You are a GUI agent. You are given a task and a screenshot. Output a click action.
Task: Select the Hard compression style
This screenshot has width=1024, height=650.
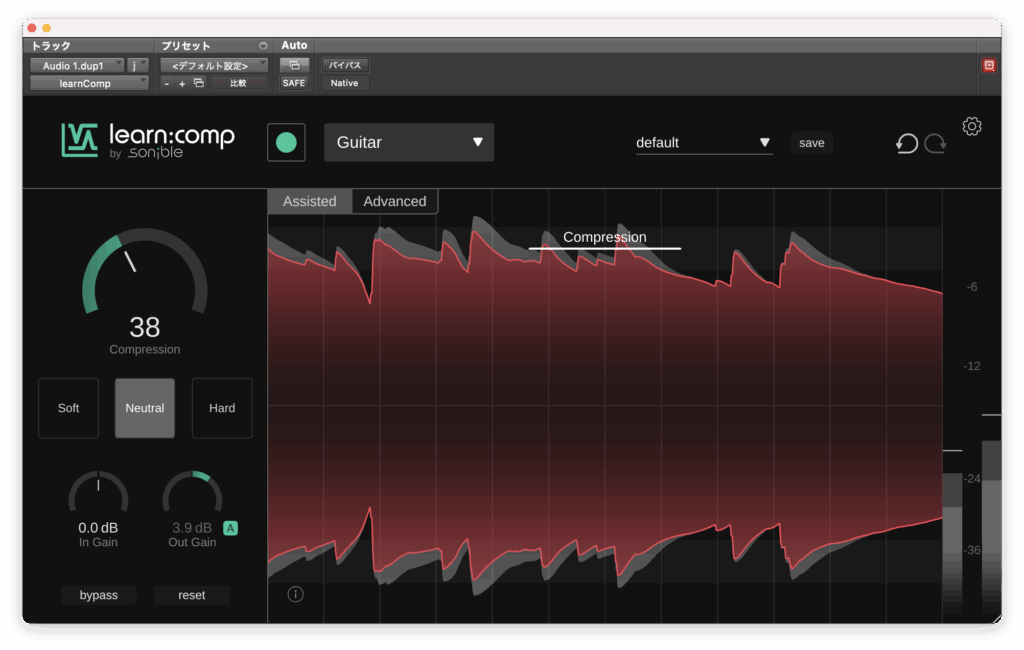pyautogui.click(x=222, y=408)
